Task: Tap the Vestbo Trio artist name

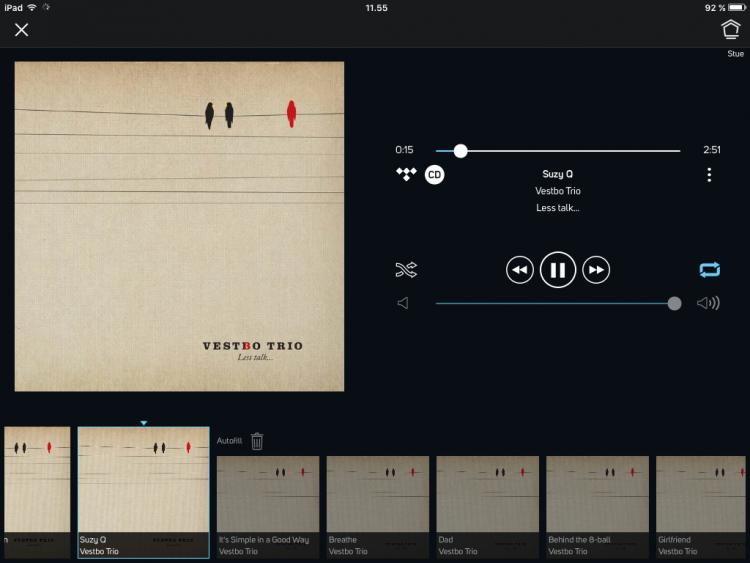Action: pyautogui.click(x=558, y=191)
